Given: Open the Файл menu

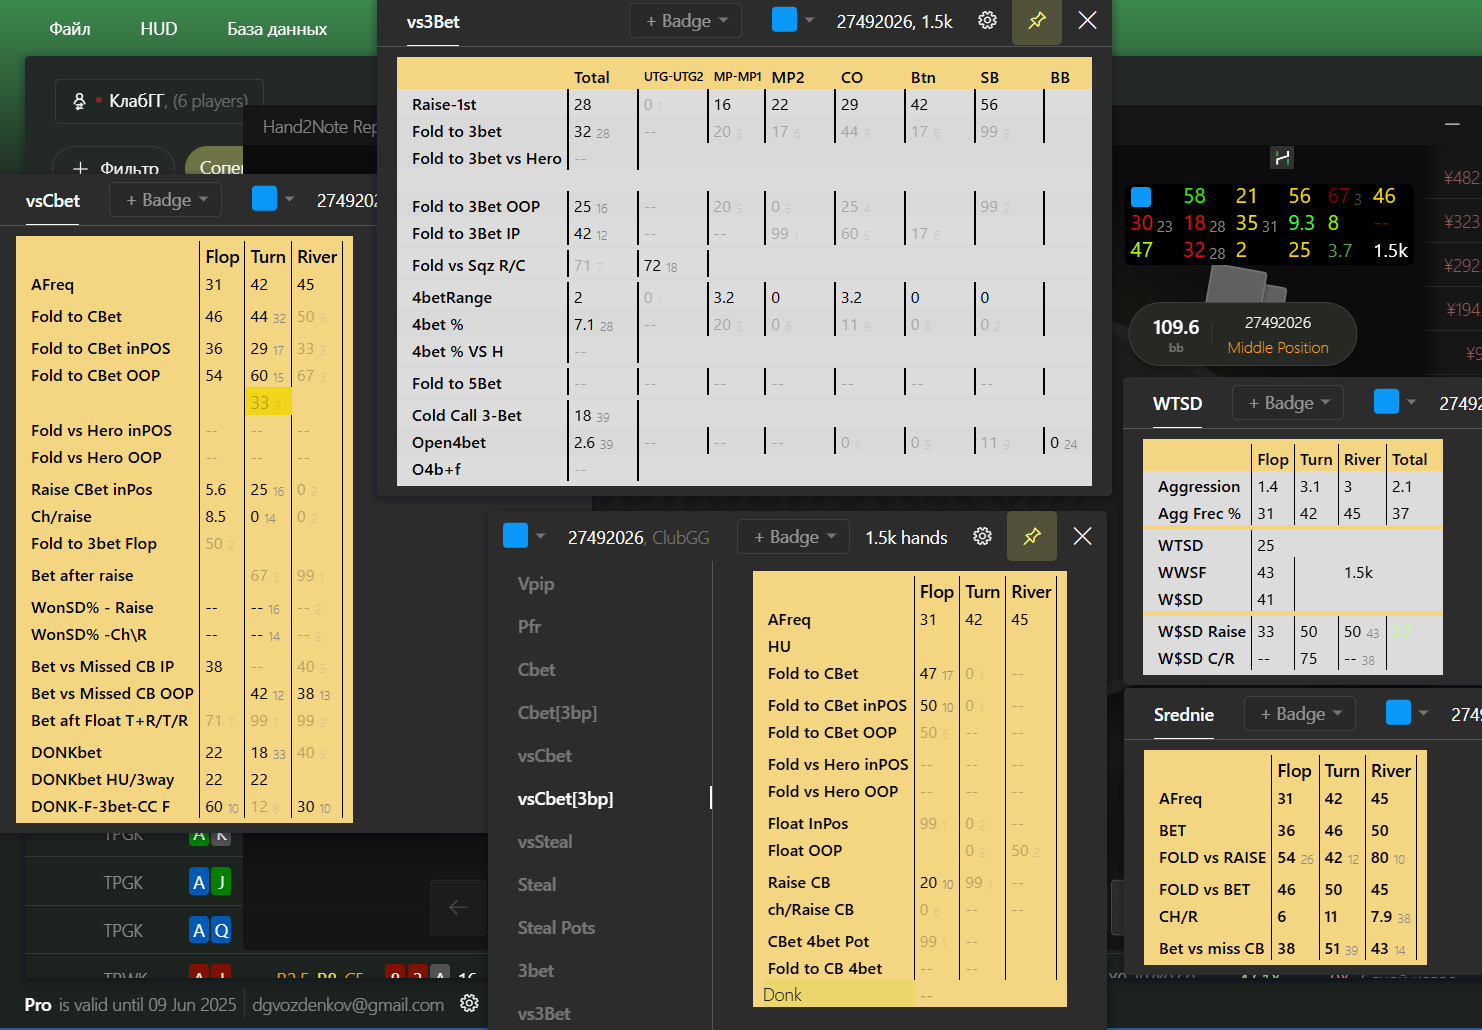Looking at the screenshot, I should pyautogui.click(x=70, y=29).
